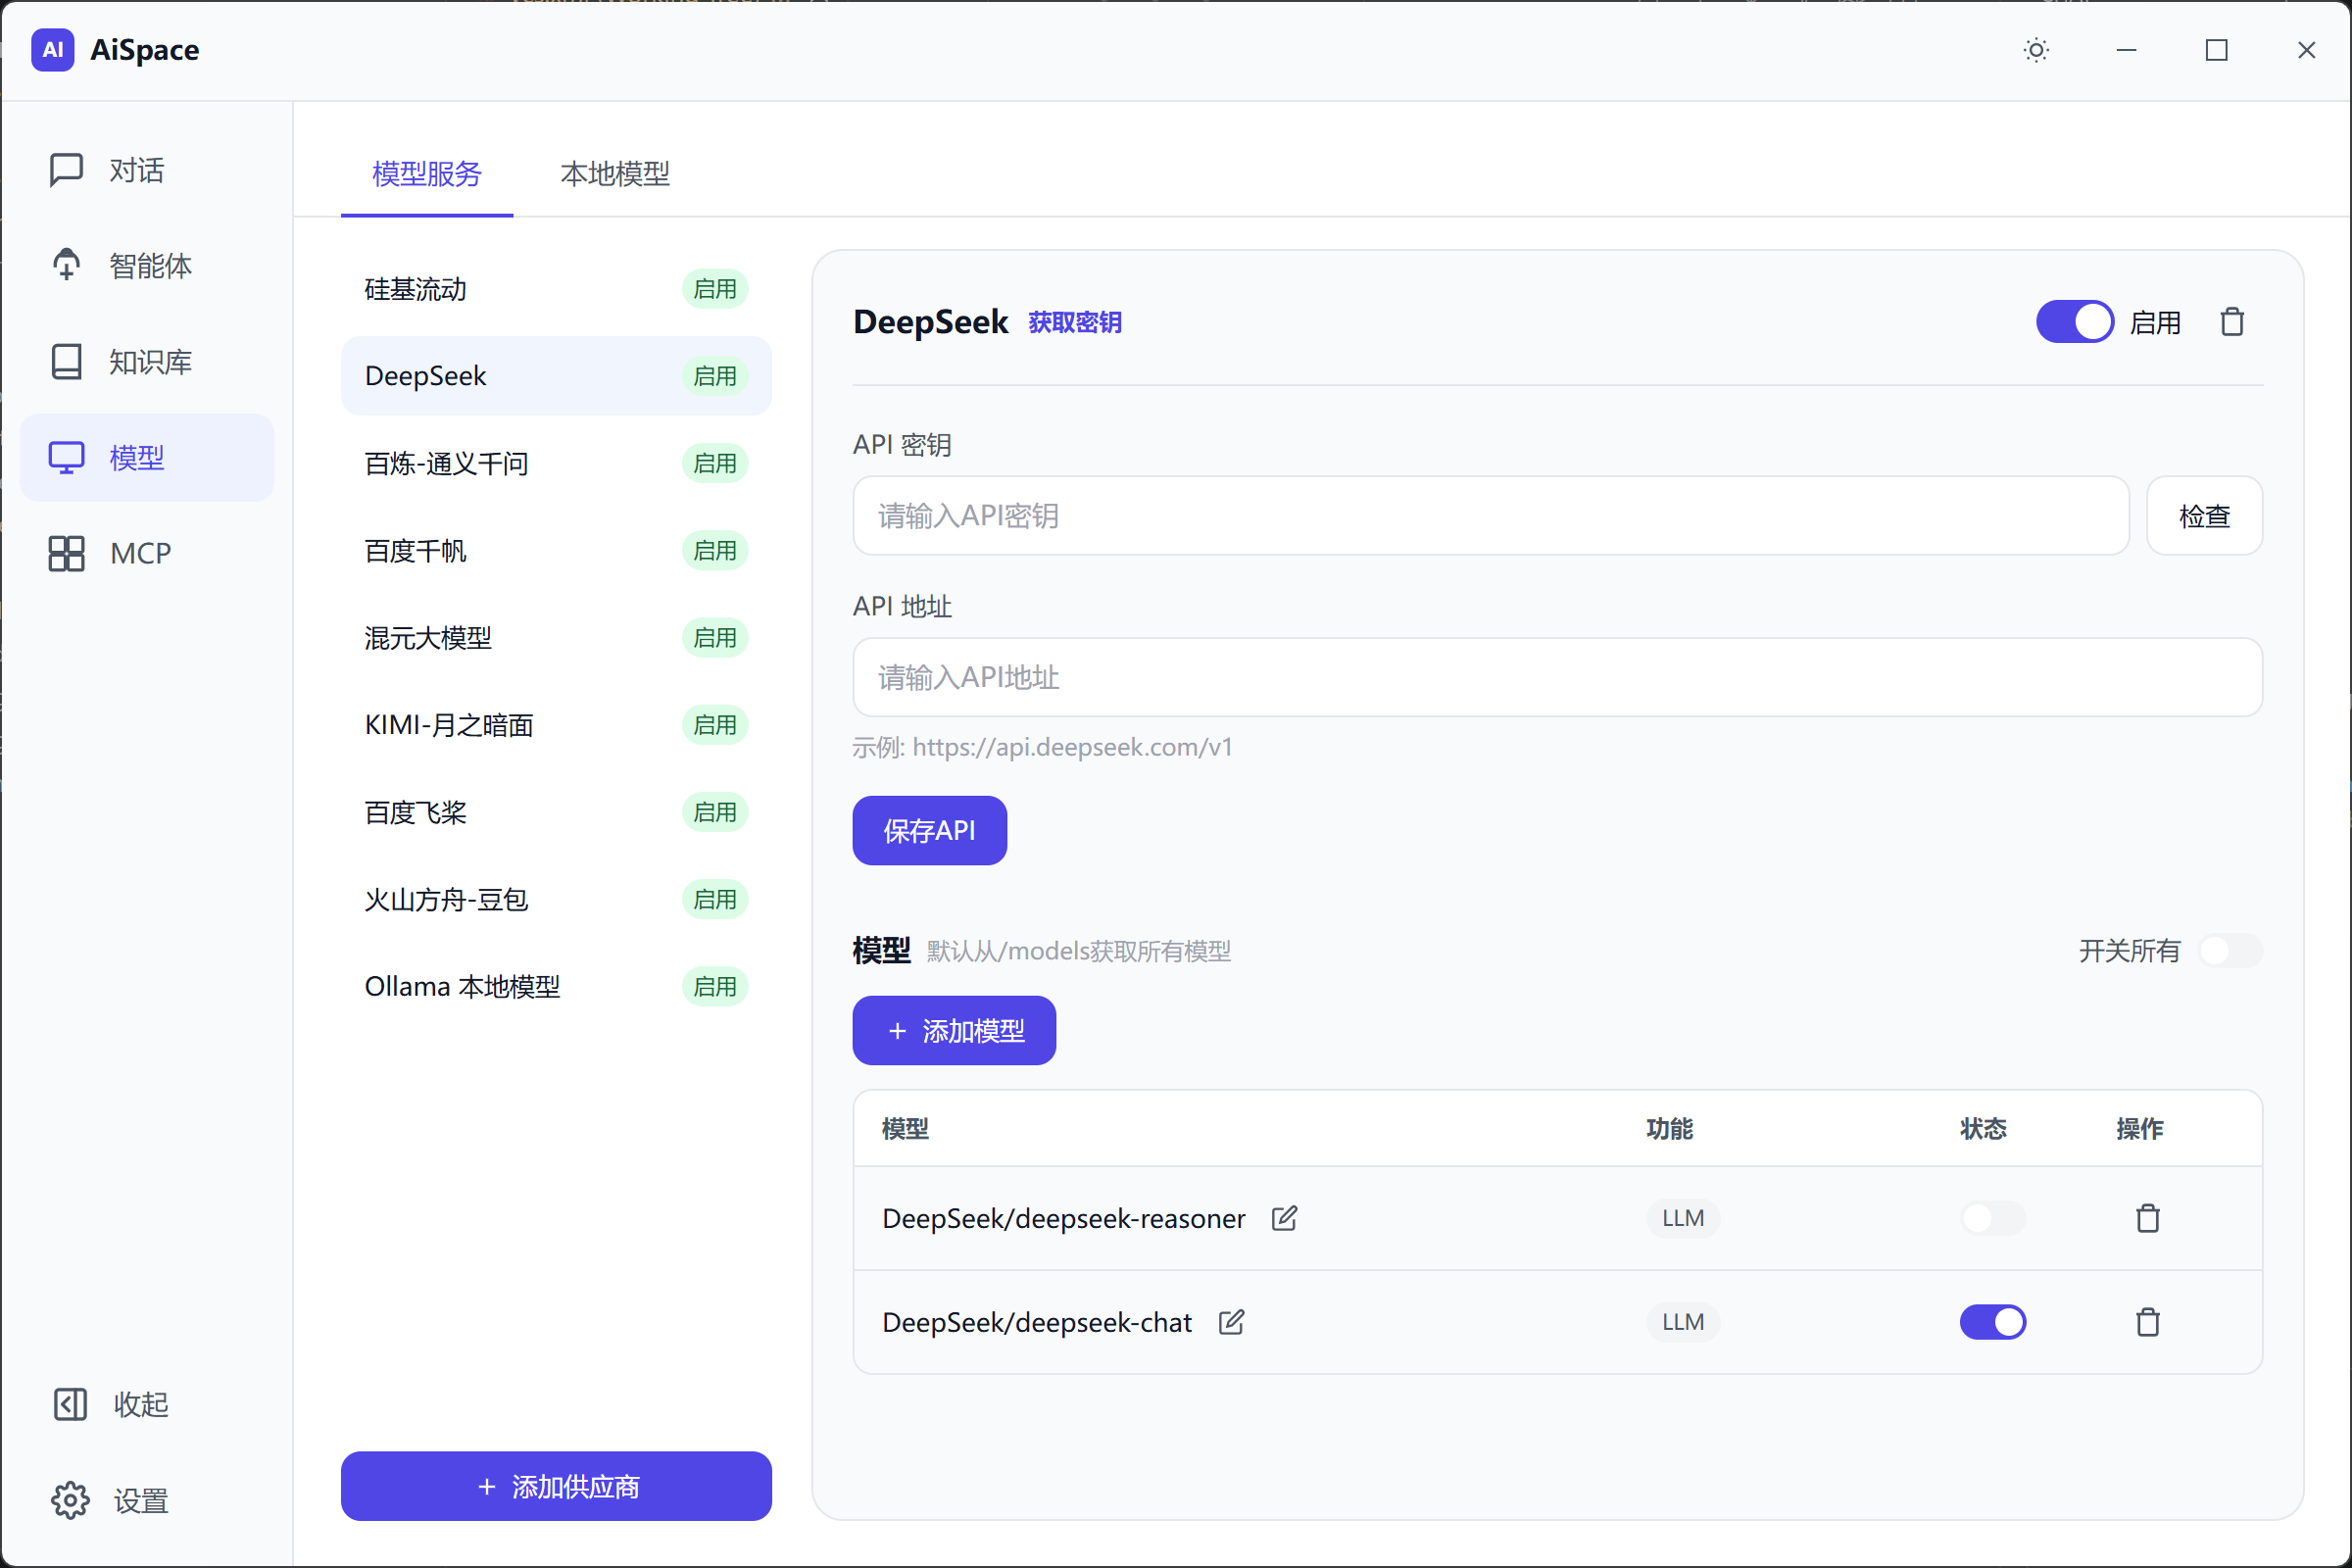The width and height of the screenshot is (2352, 1568).
Task: Click example URL hint text
Action: point(1043,747)
